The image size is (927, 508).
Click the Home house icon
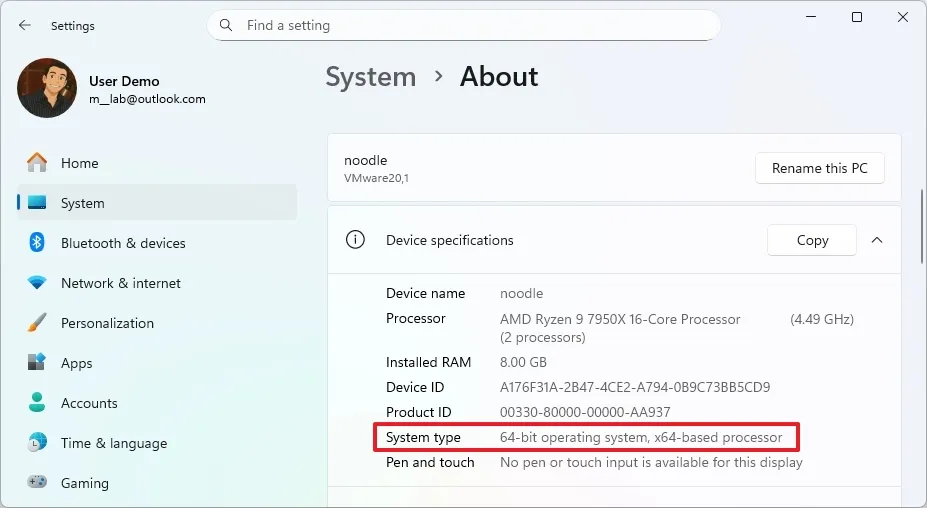(37, 163)
